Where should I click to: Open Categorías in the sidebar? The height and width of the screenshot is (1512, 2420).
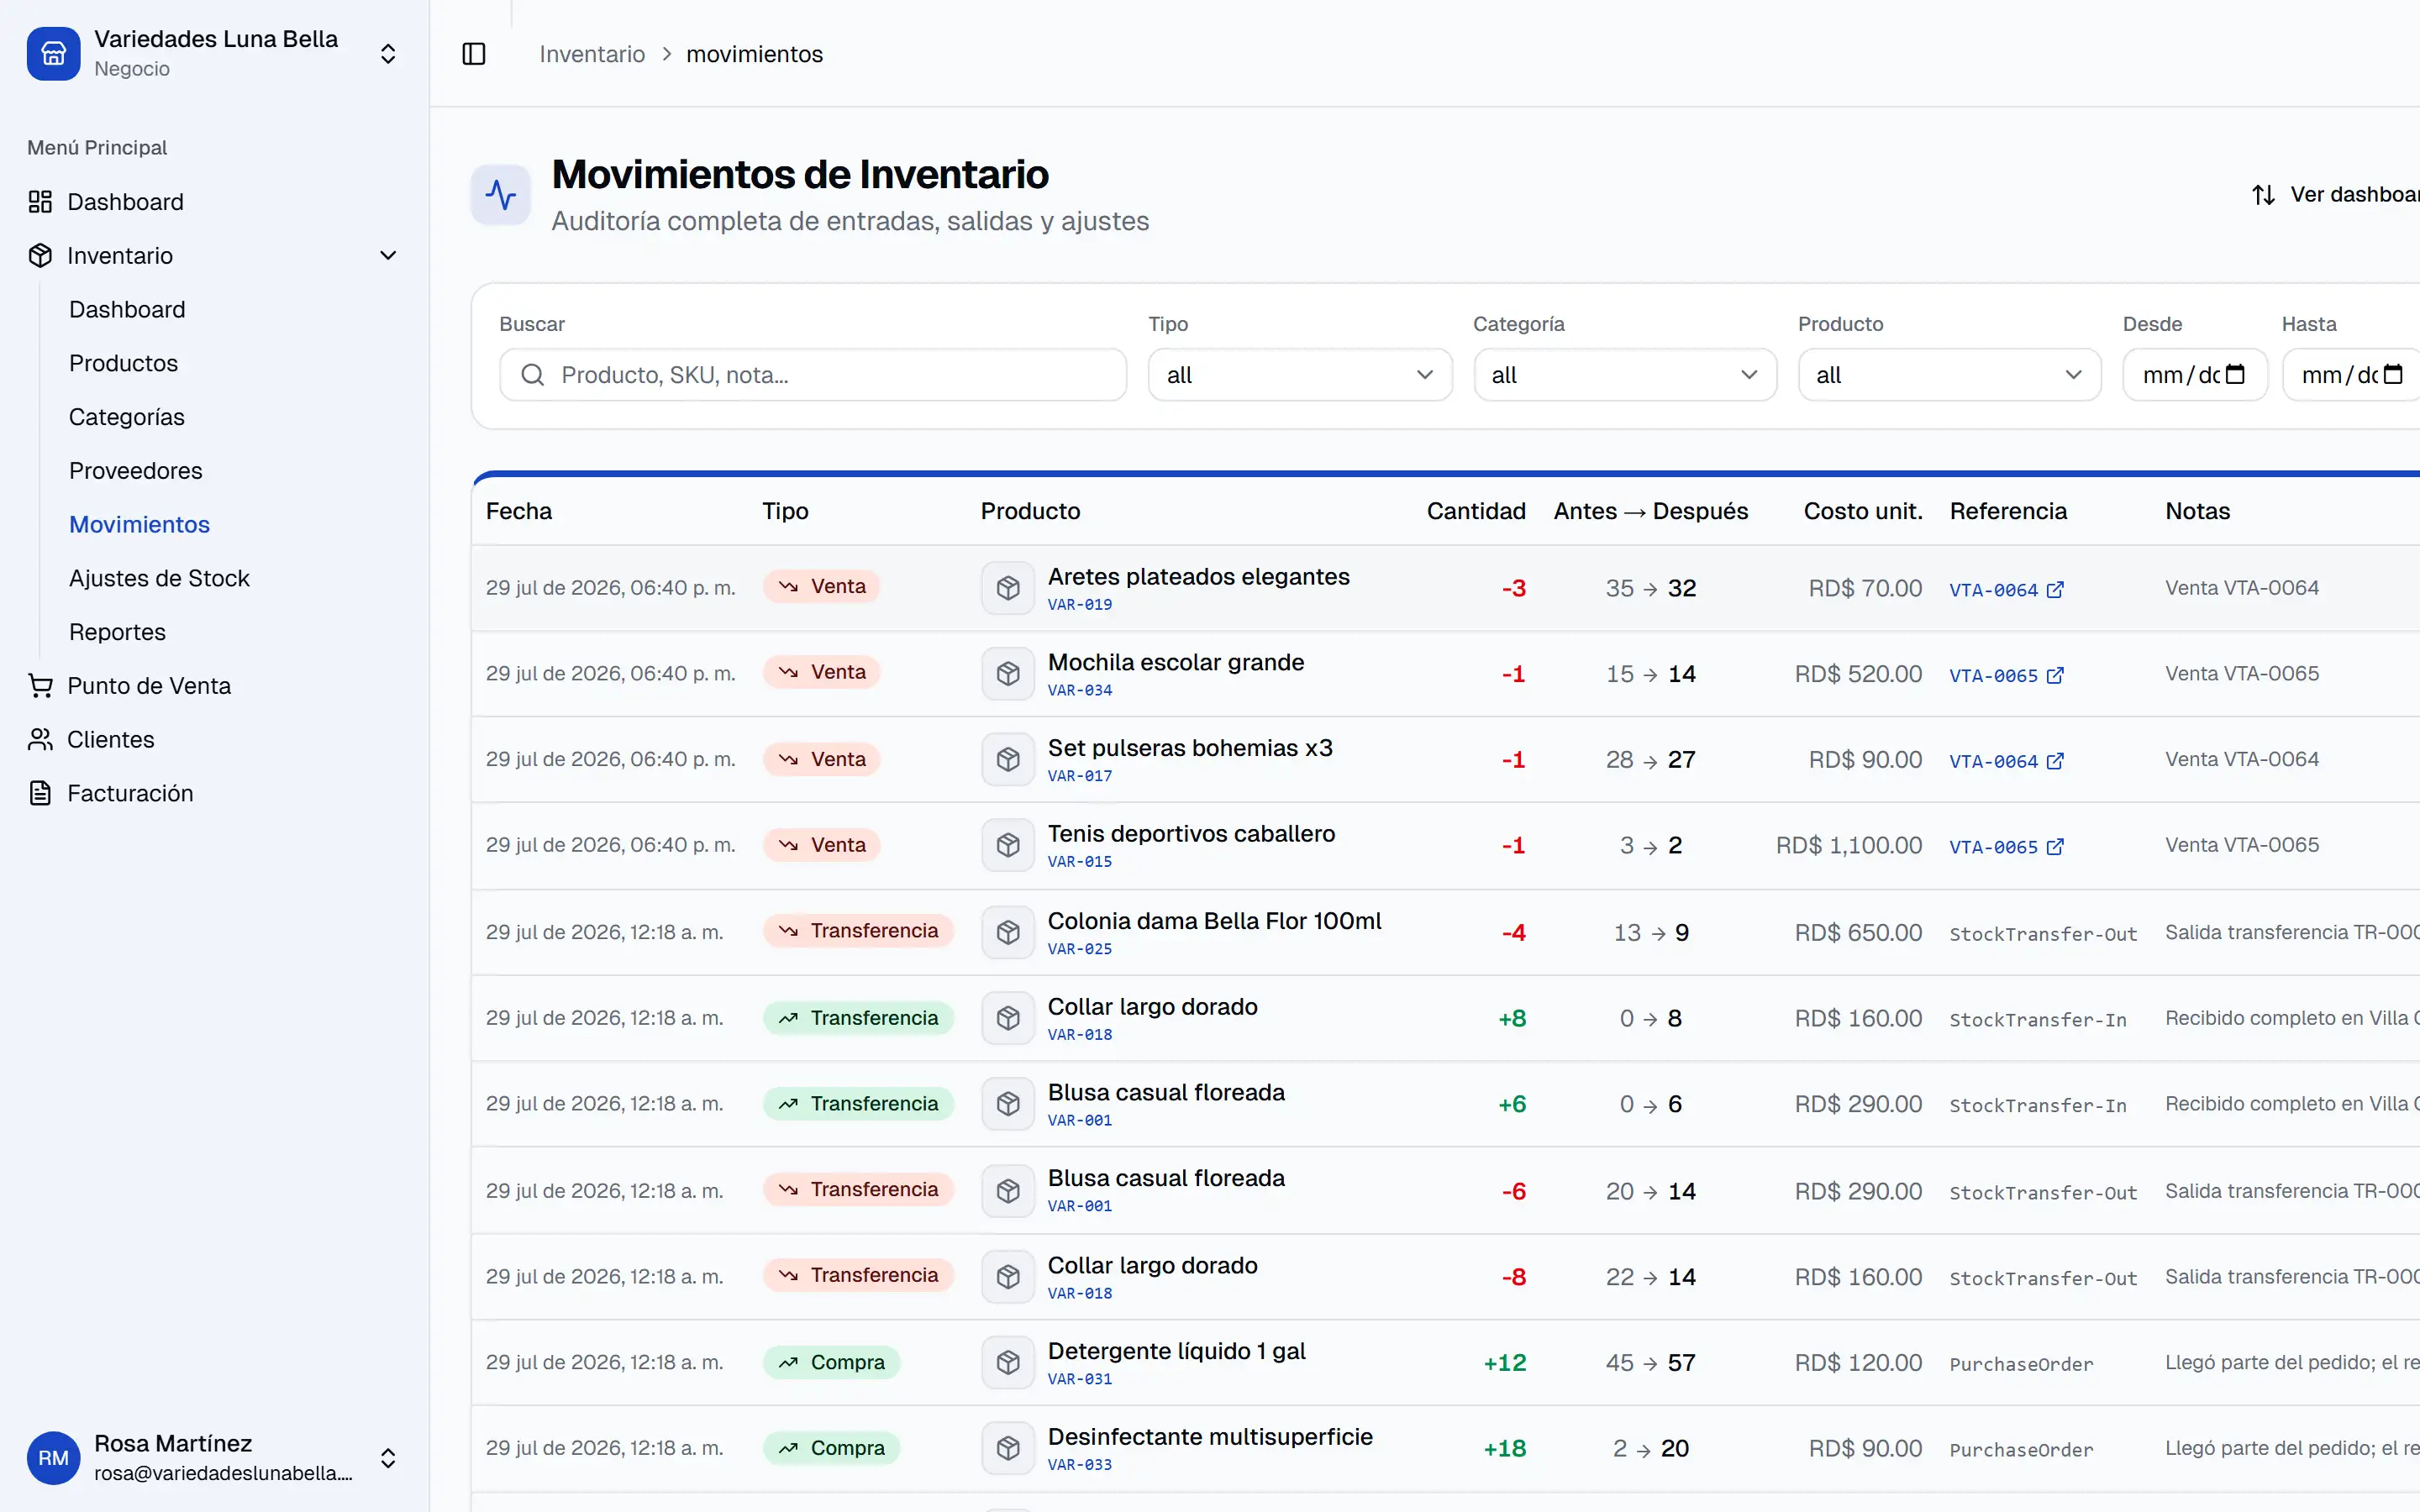[127, 417]
